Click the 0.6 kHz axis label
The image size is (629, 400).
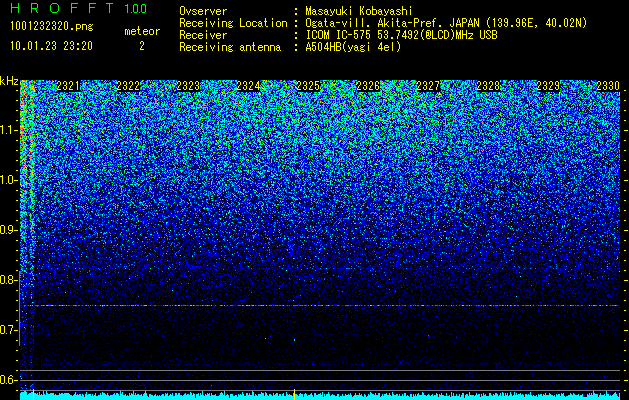[x=9, y=380]
